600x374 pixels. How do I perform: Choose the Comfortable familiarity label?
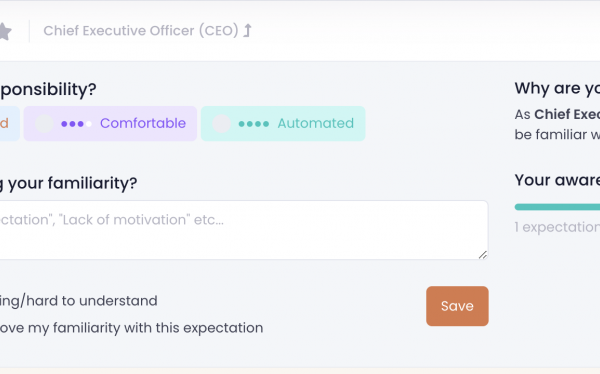(x=143, y=123)
